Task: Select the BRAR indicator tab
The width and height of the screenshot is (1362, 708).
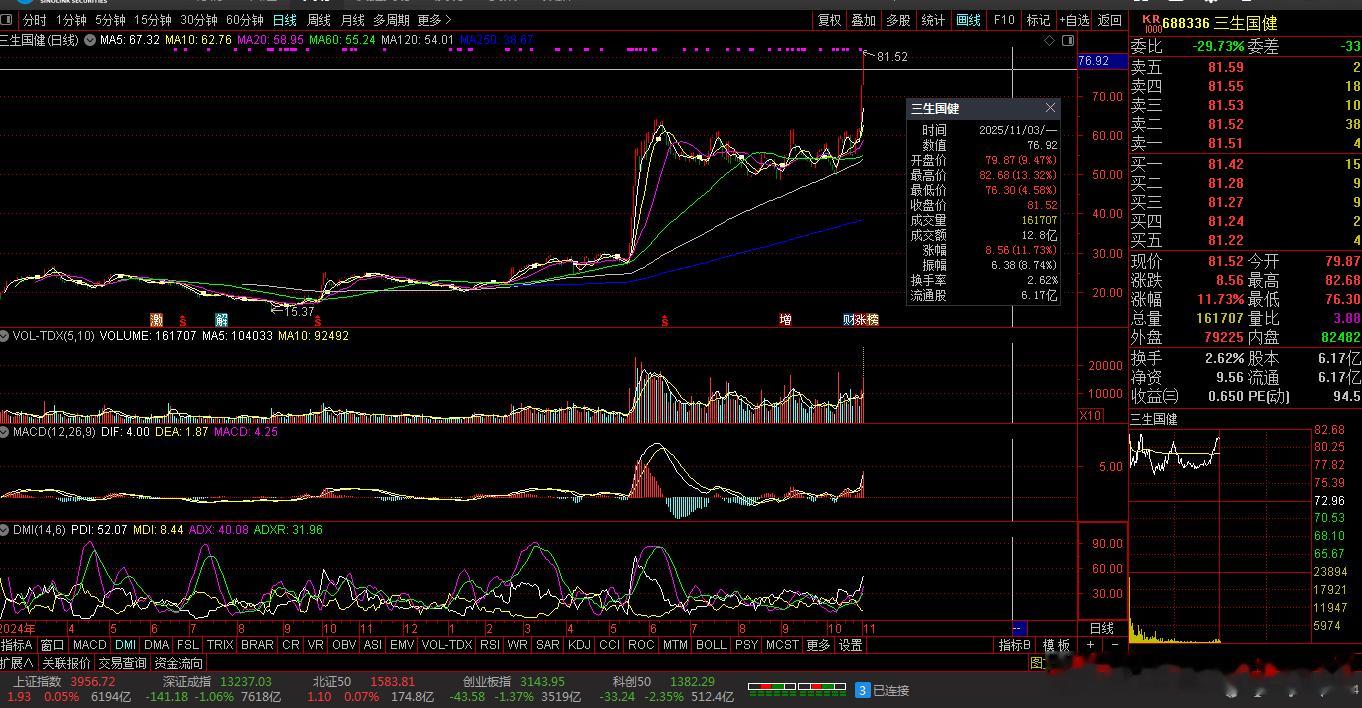Action: click(257, 645)
